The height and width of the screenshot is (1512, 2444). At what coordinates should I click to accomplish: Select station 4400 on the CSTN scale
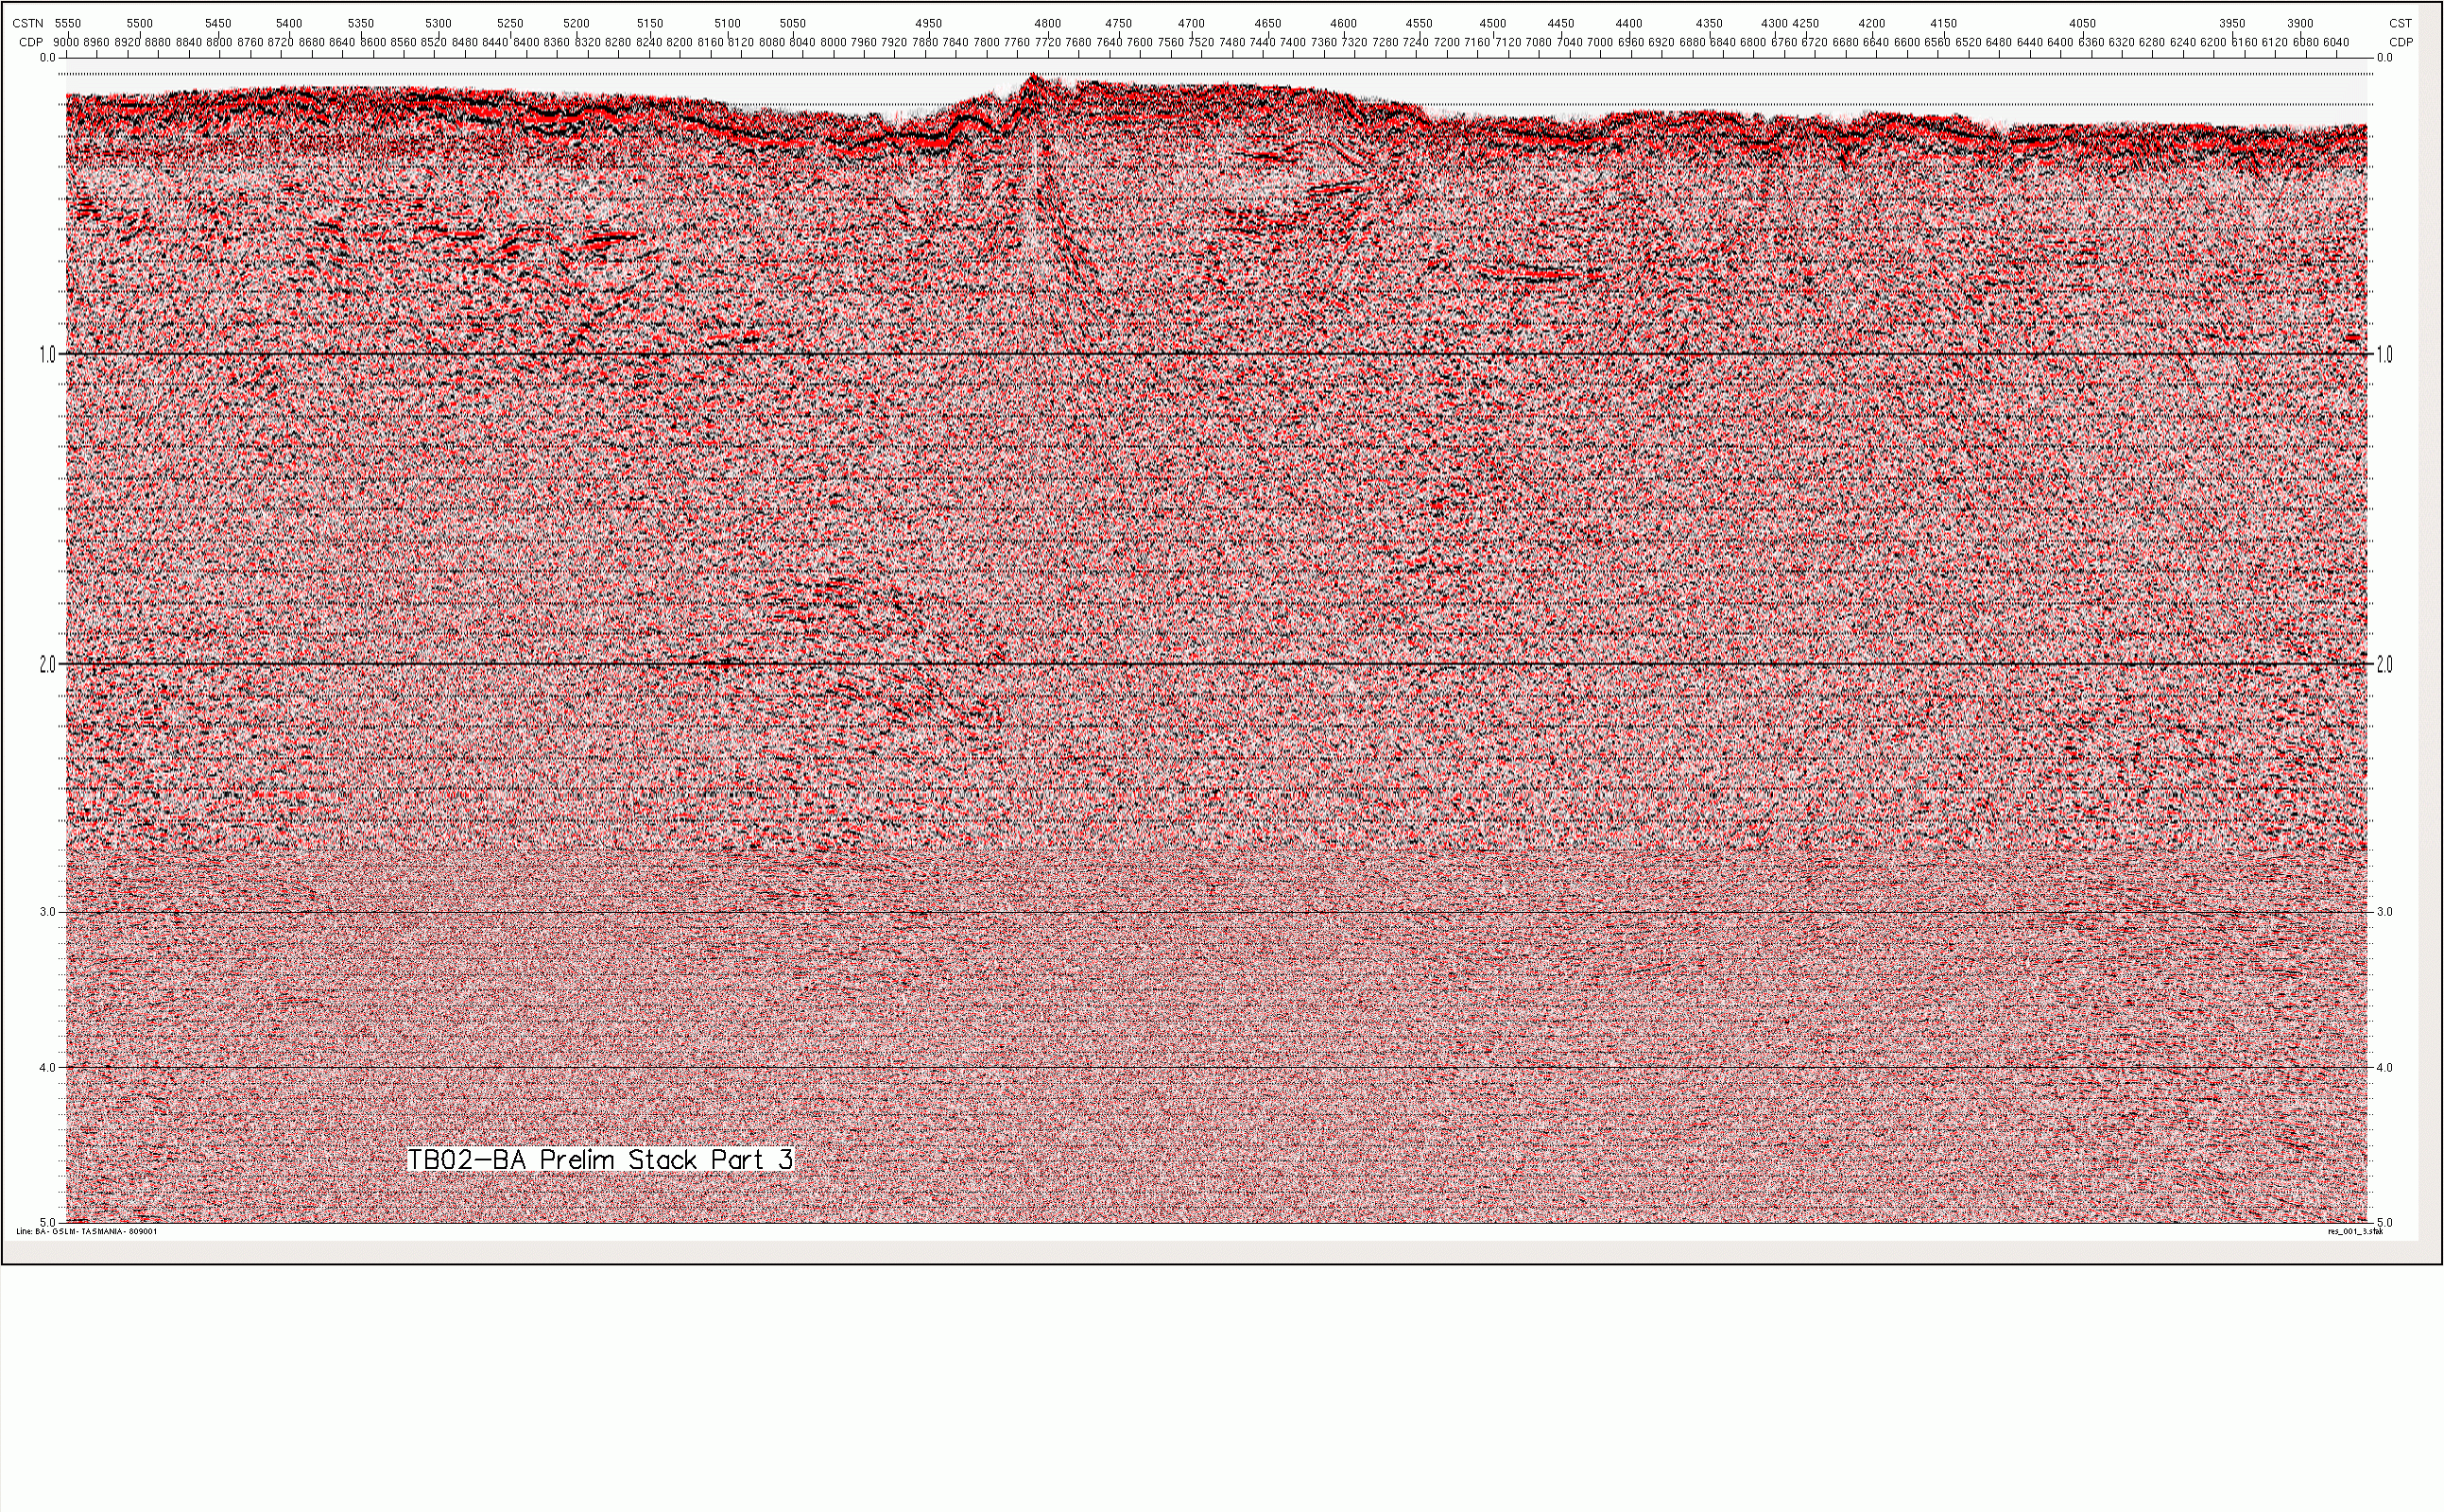pos(1629,23)
